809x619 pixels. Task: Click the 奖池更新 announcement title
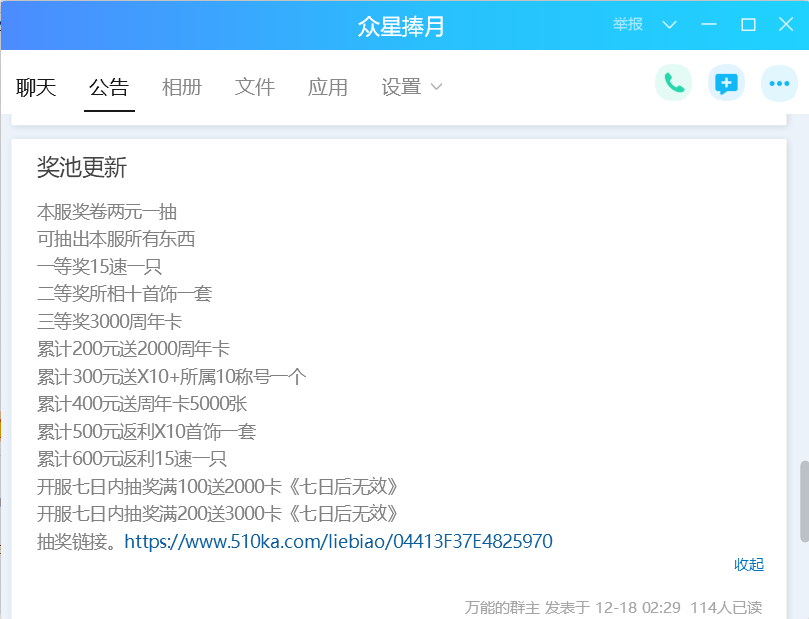coord(82,168)
